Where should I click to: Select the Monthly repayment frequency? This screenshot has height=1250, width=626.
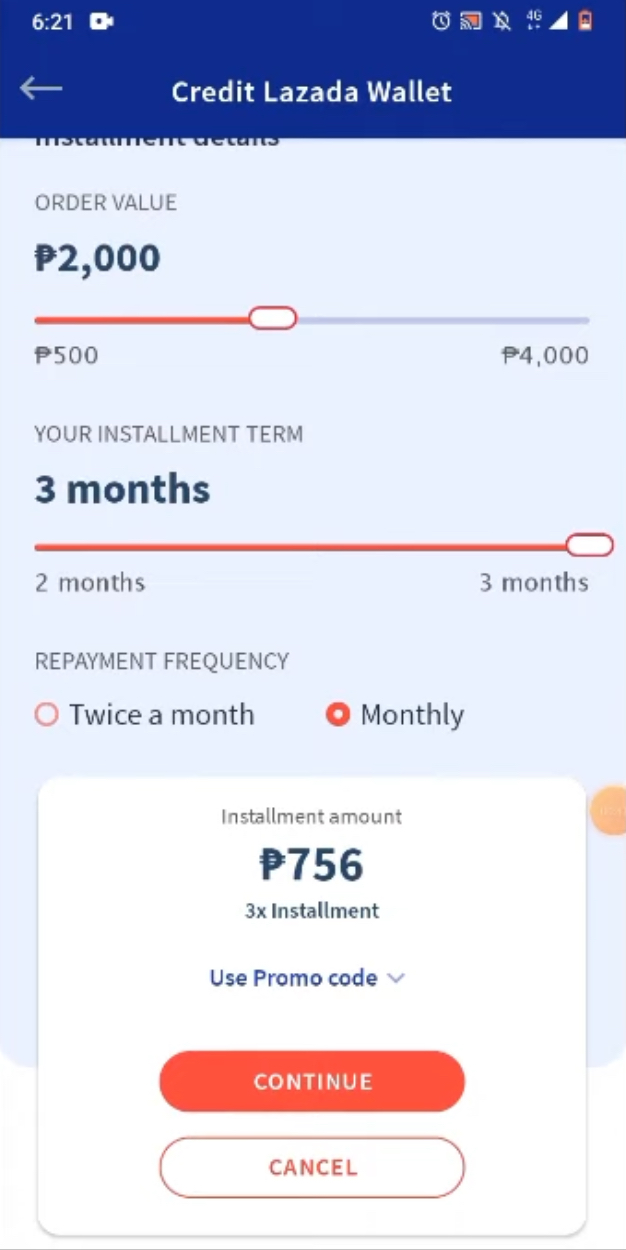pos(338,715)
